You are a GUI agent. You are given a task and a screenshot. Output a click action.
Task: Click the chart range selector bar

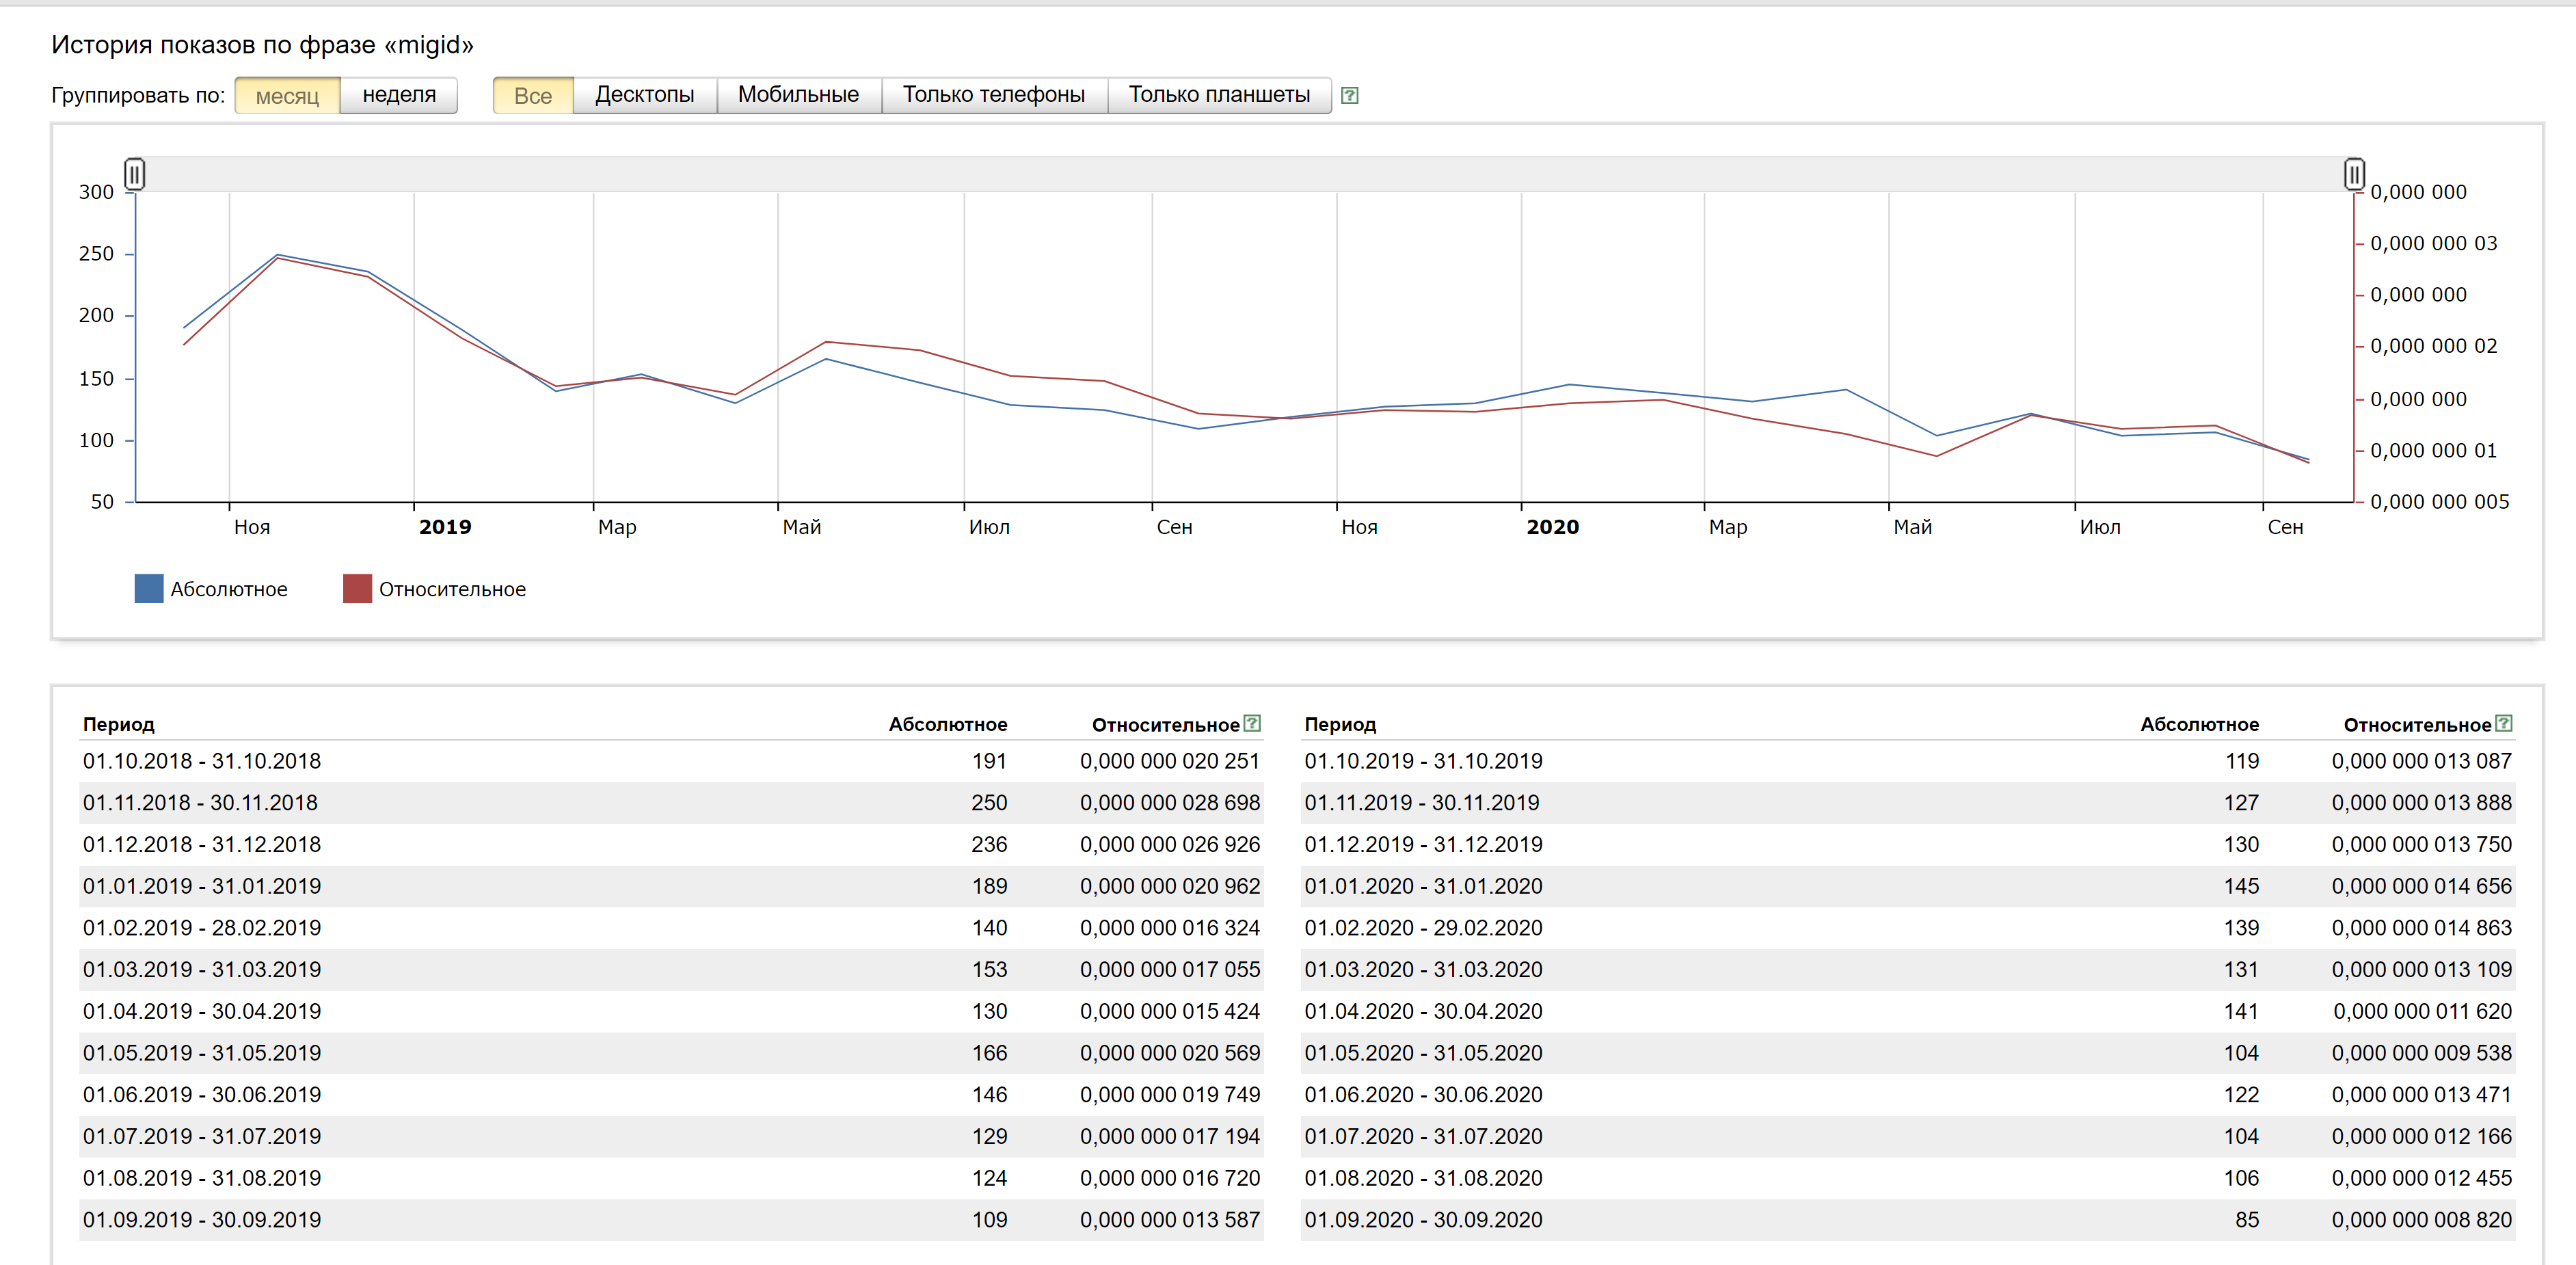tap(1244, 174)
